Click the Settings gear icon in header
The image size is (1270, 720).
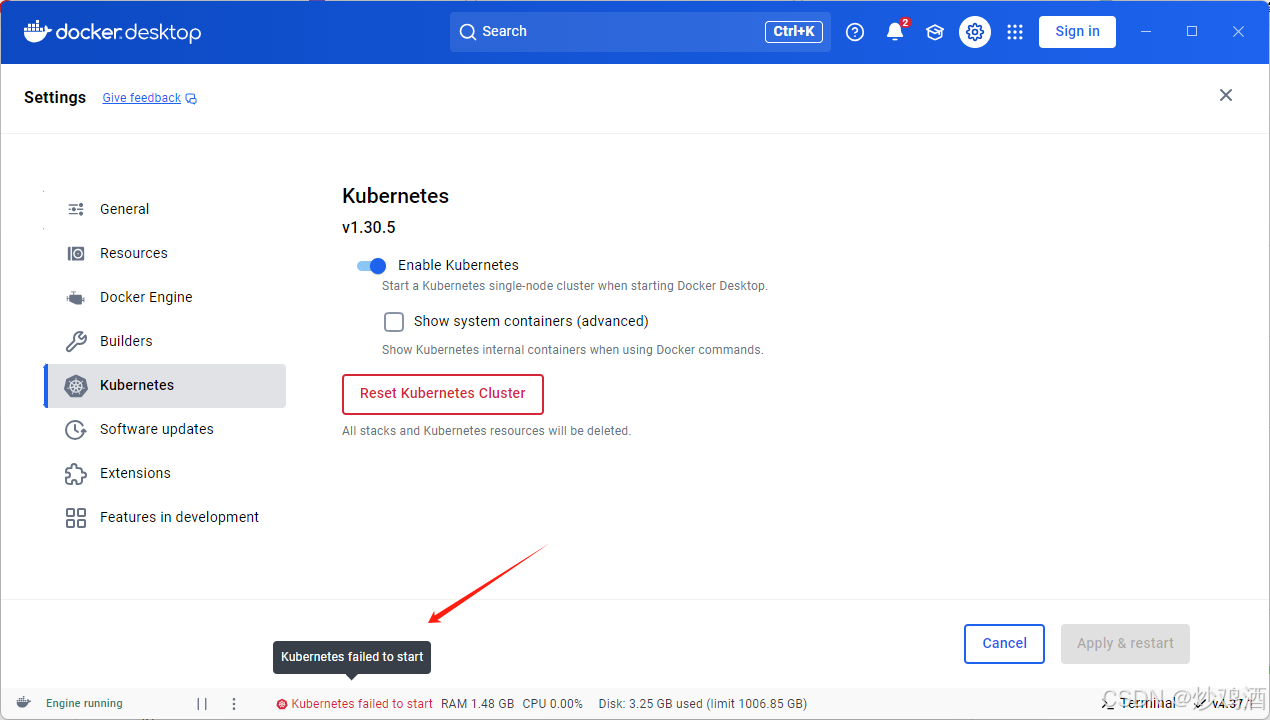[x=975, y=32]
